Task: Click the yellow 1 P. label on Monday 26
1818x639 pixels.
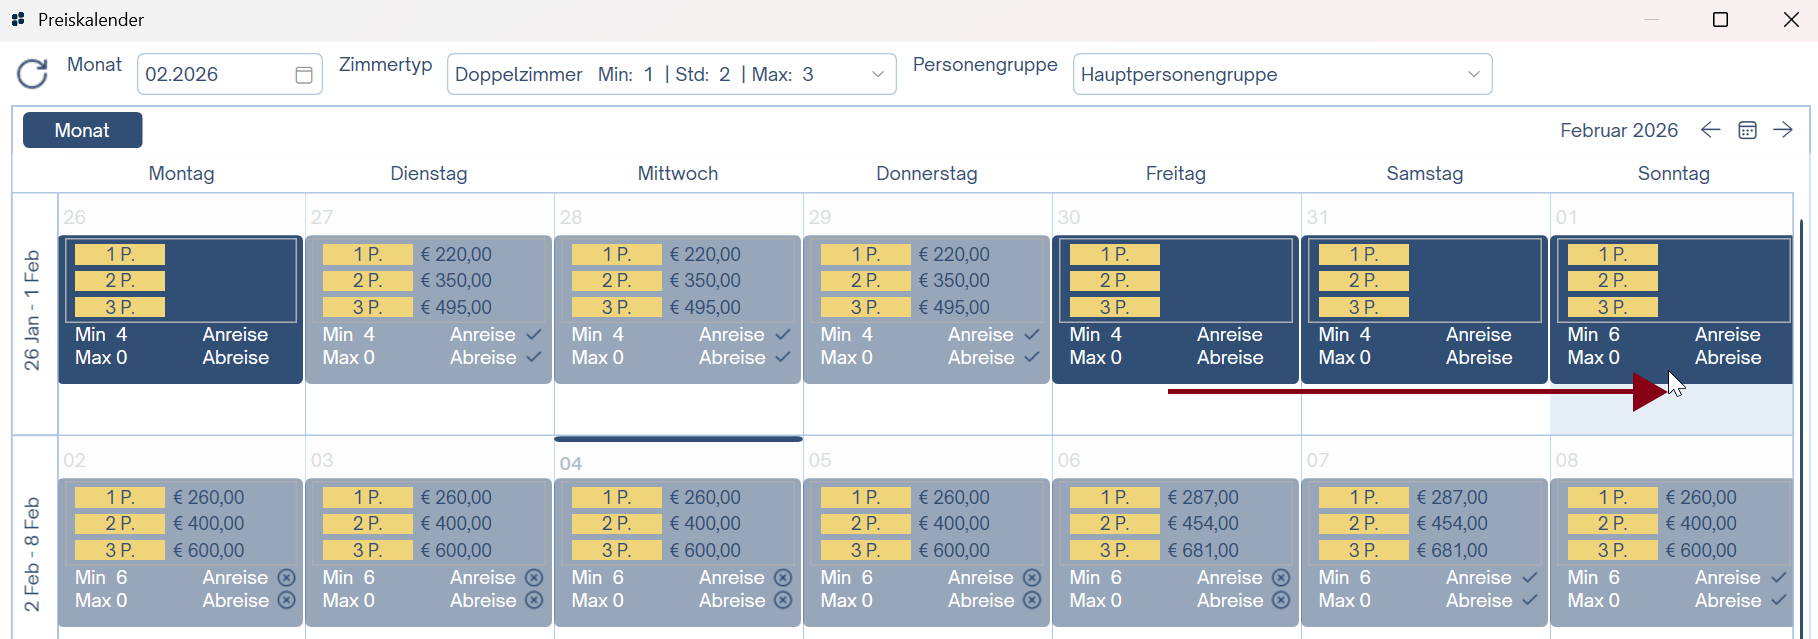Action: 120,254
